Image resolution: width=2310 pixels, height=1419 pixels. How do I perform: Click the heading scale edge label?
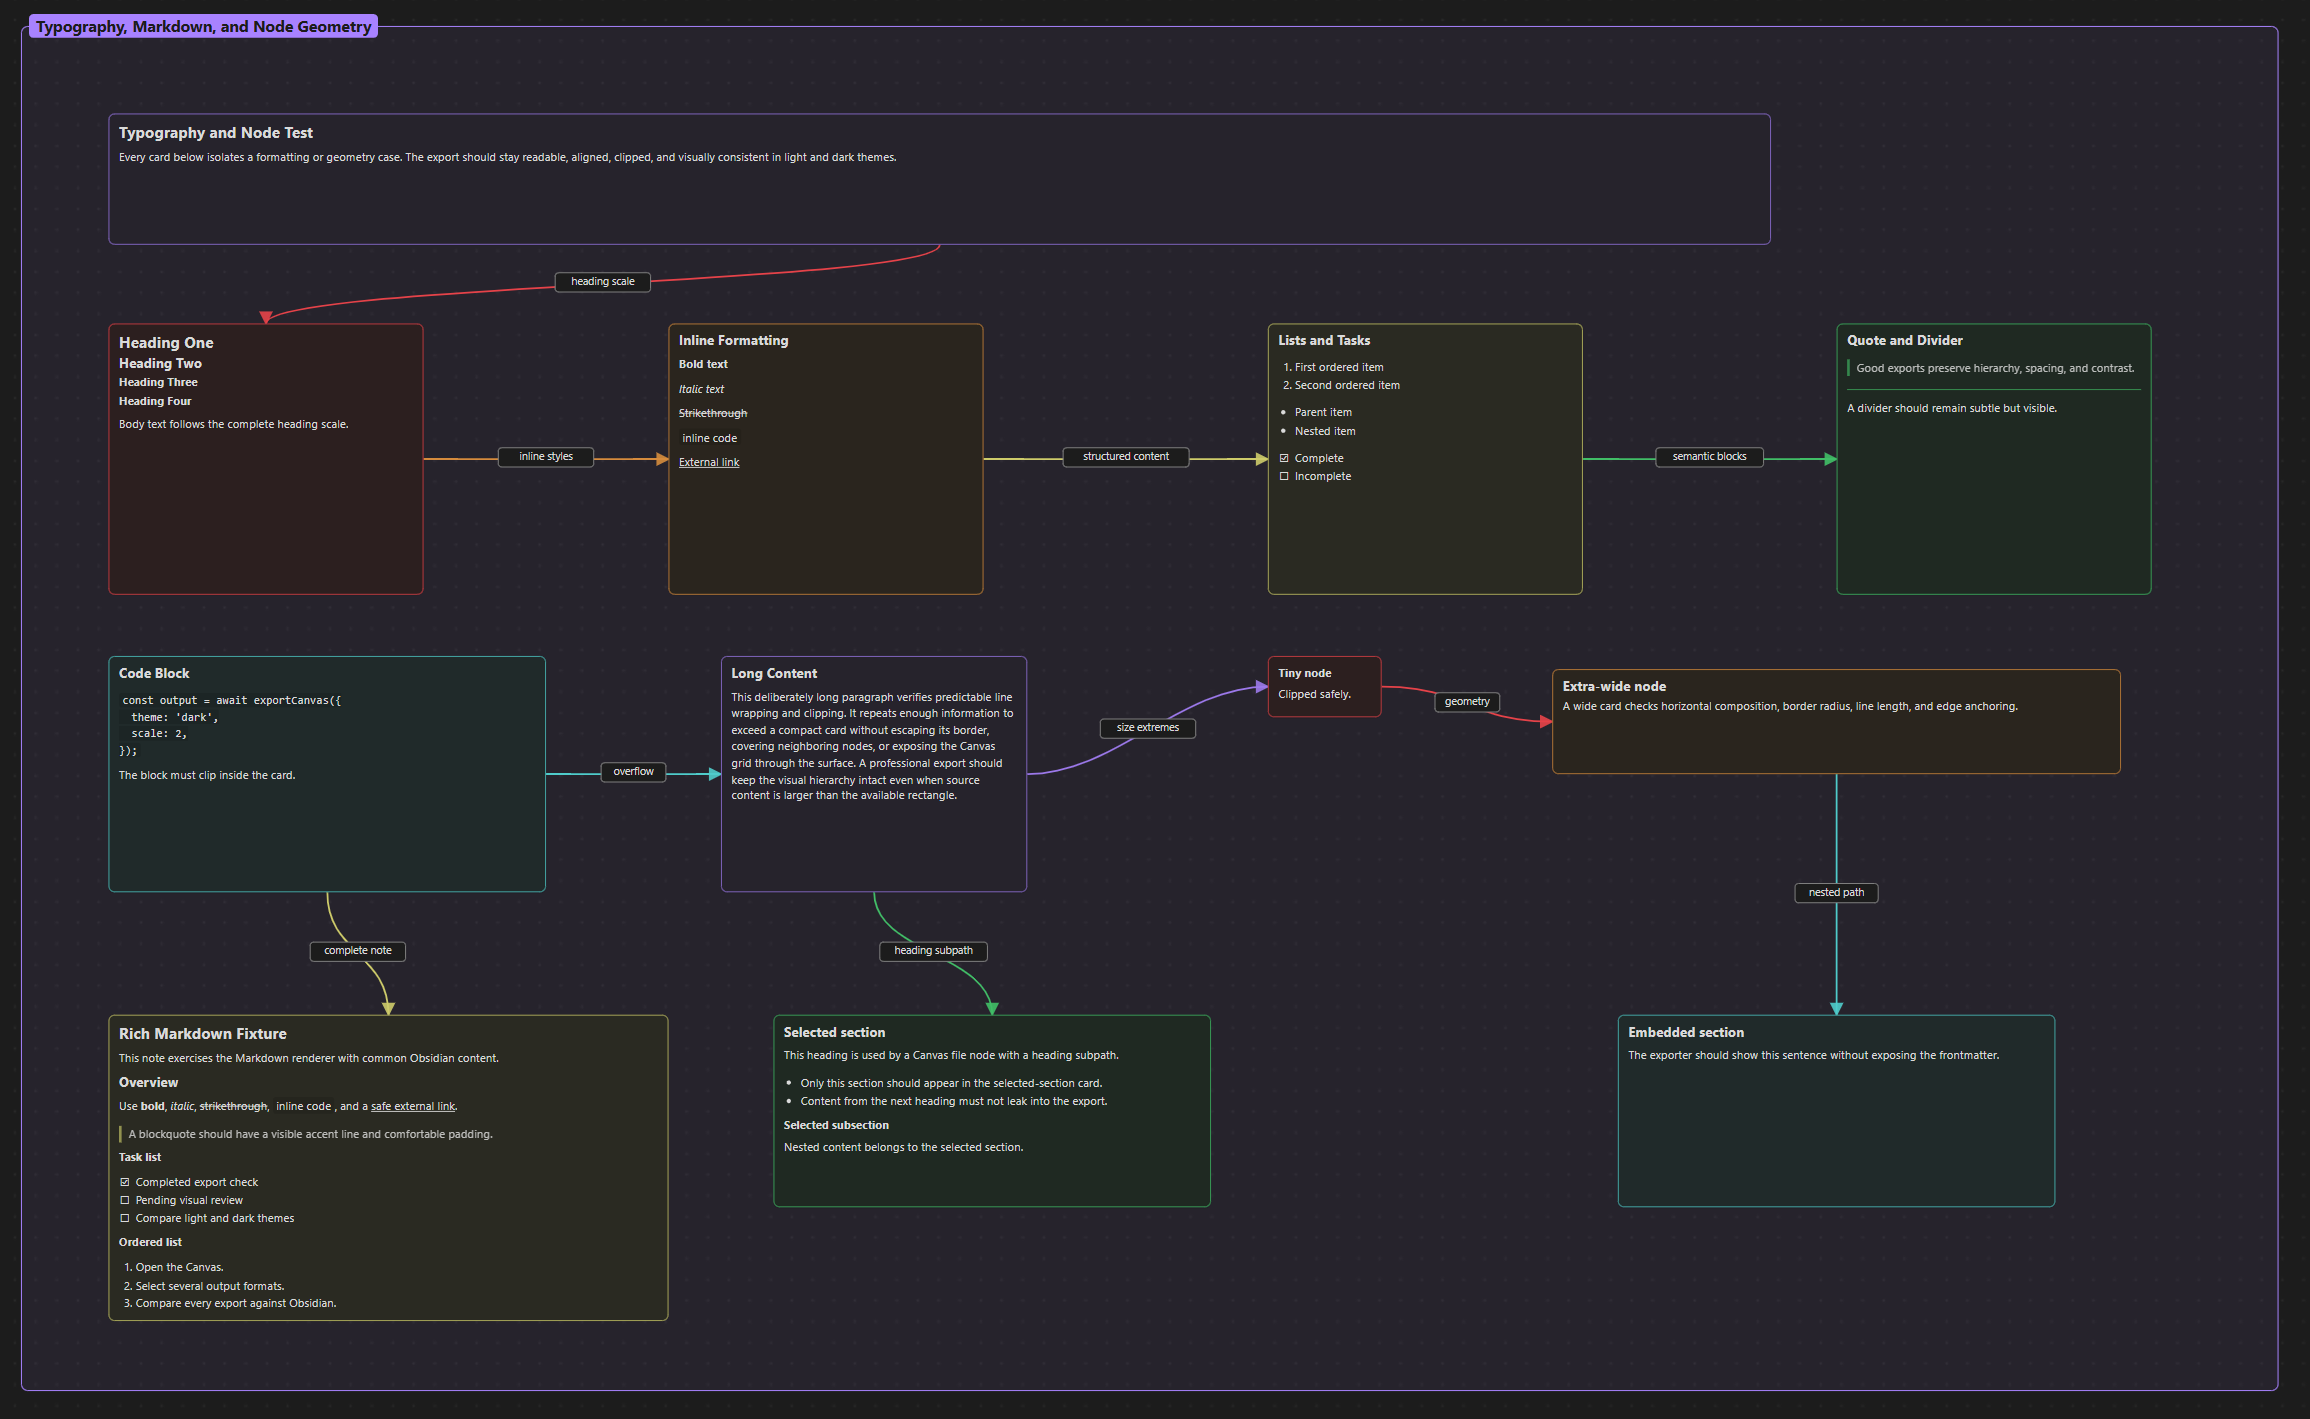click(x=603, y=282)
